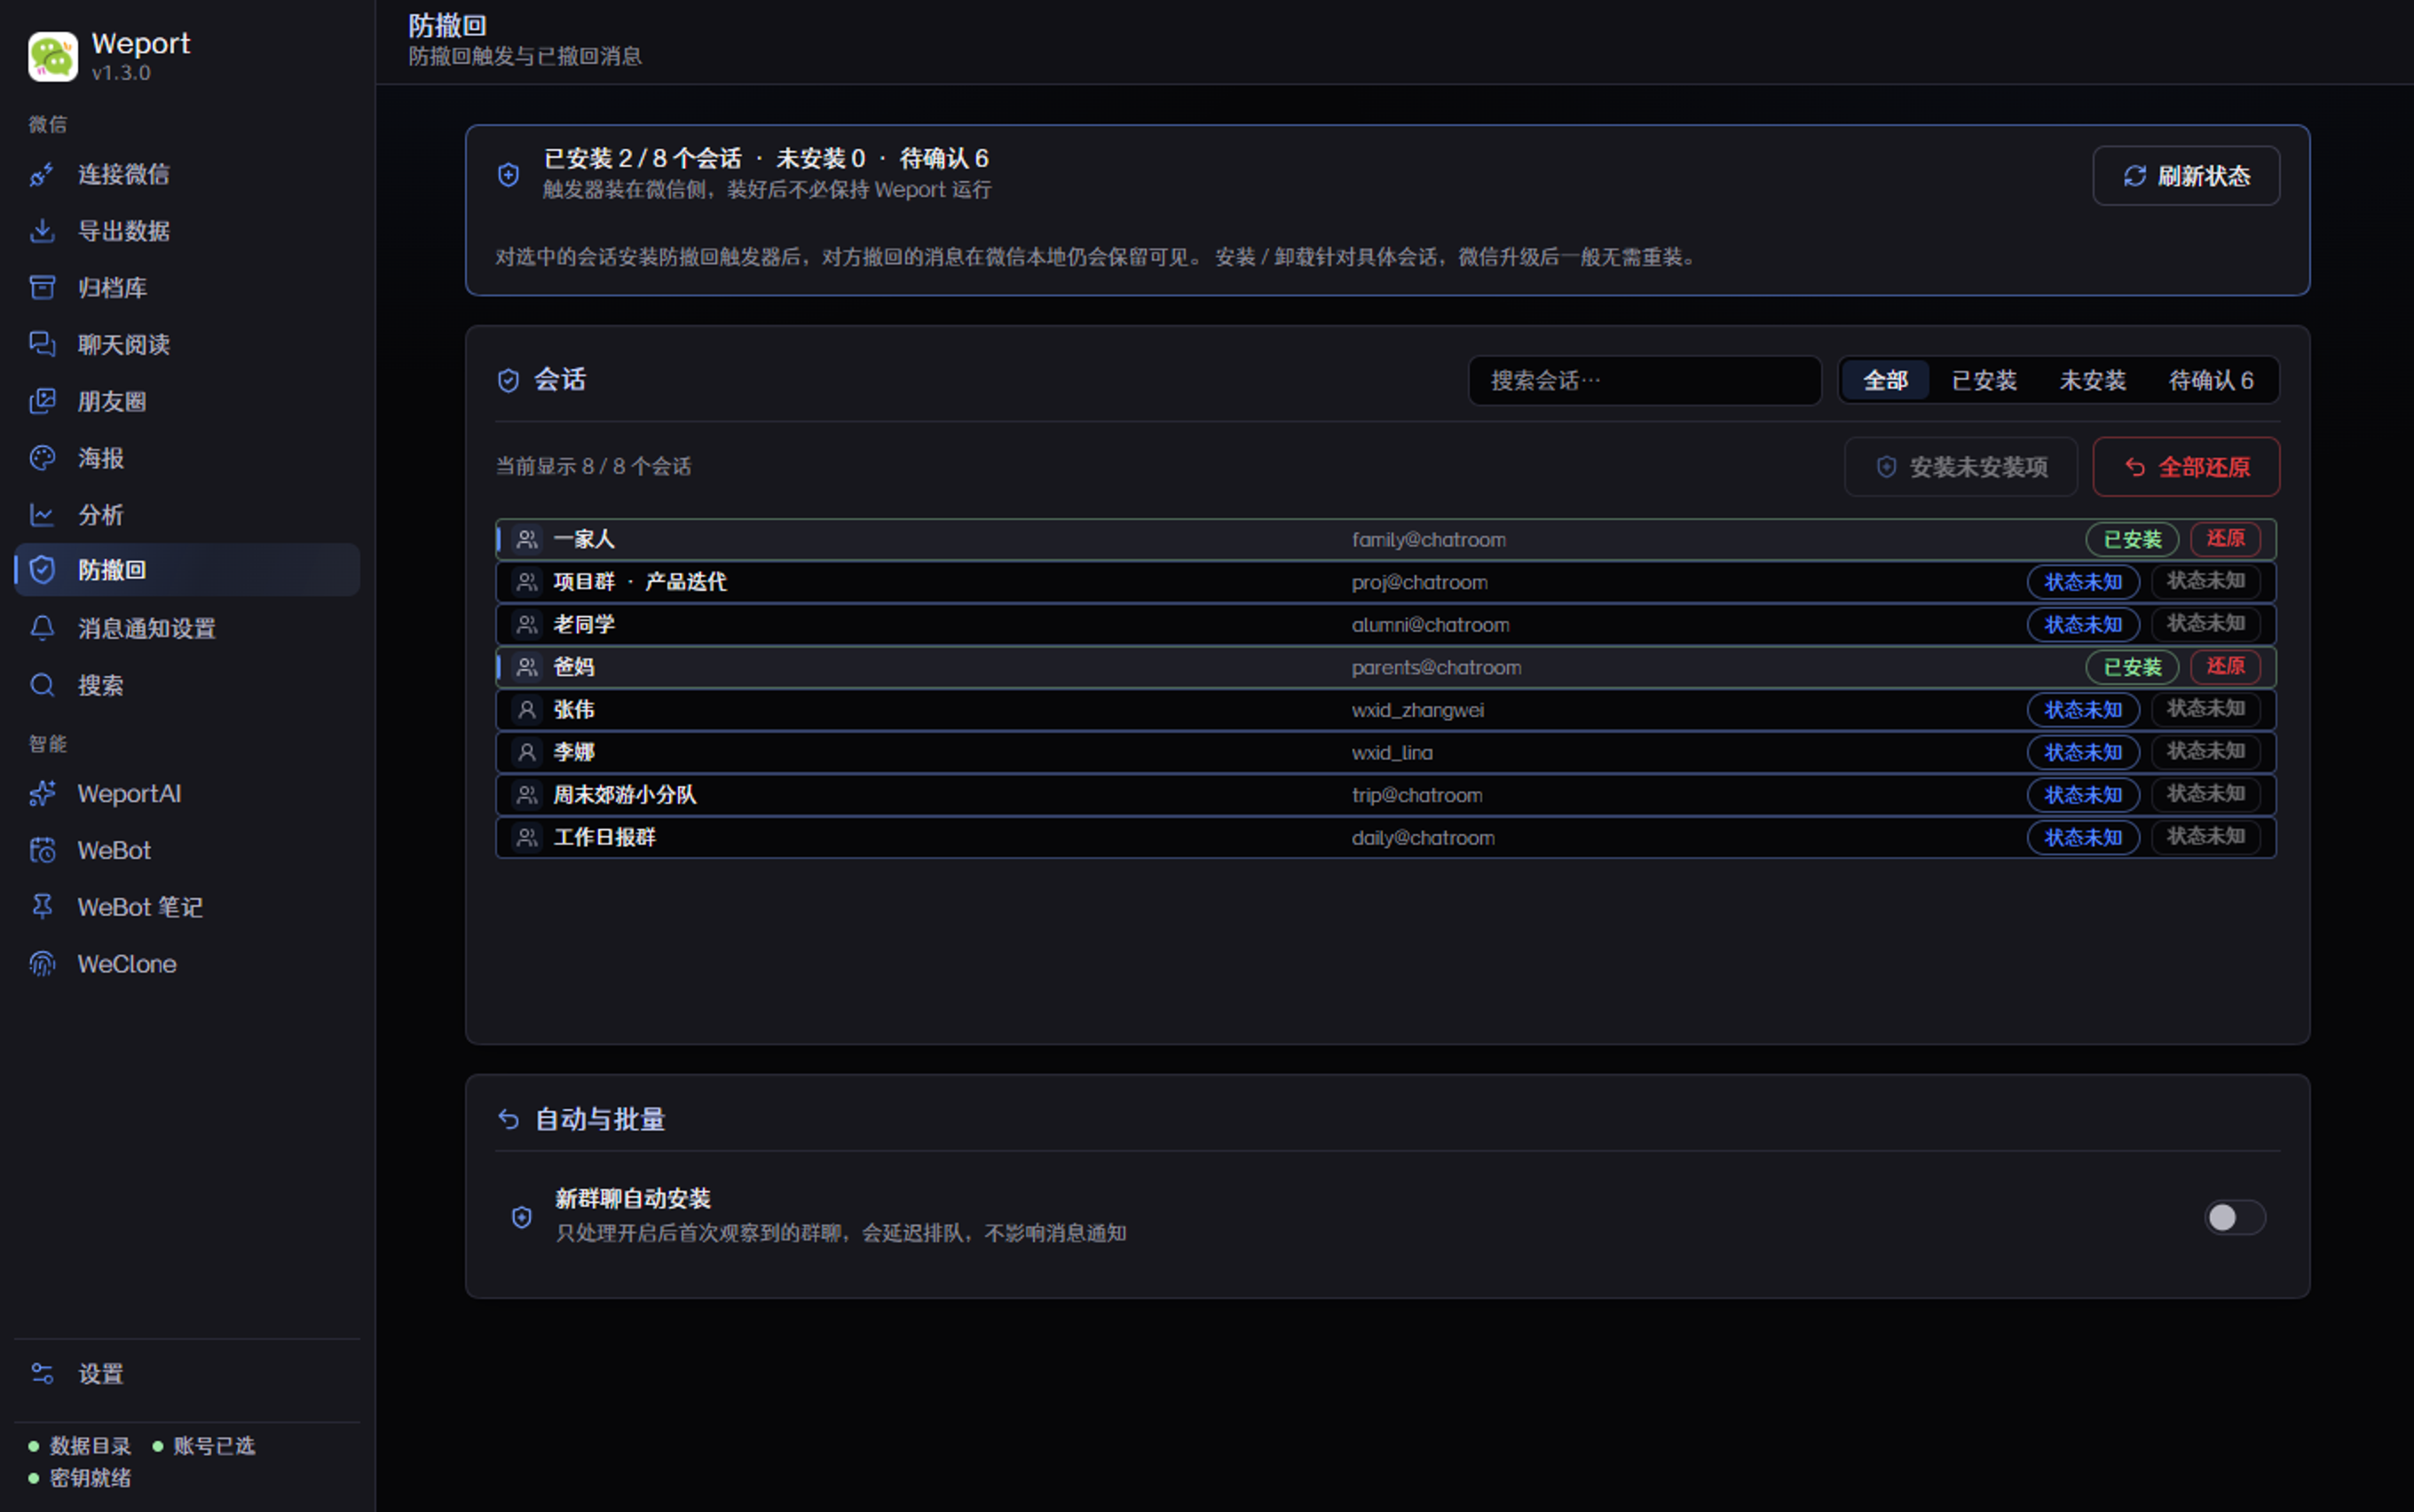Select the 工作日报群 conversation row
Viewport: 2414px width, 1512px height.
coord(1385,838)
